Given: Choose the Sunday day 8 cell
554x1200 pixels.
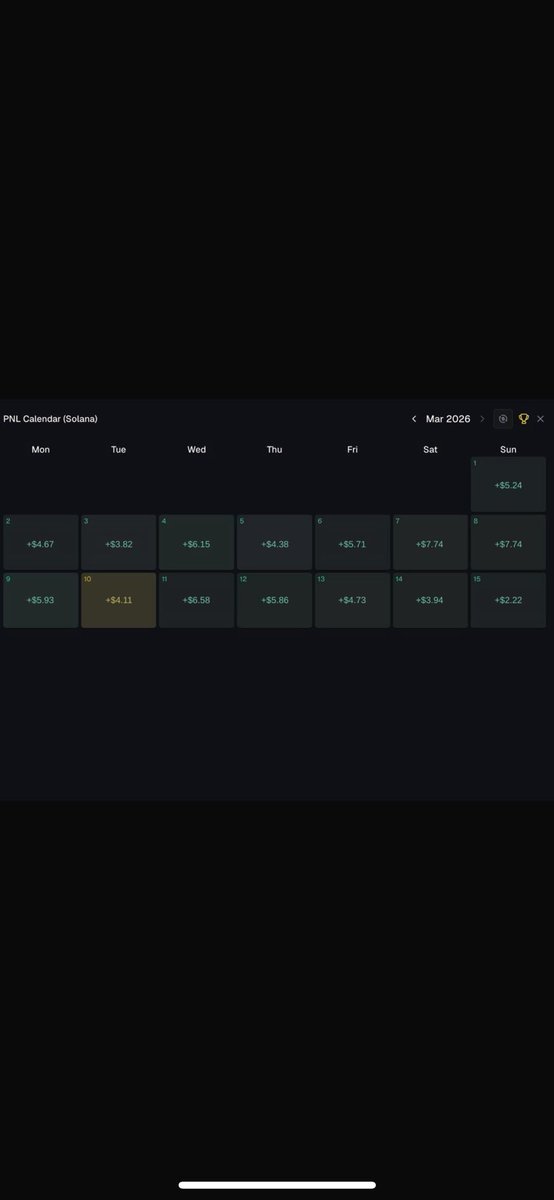Looking at the screenshot, I should click(x=508, y=543).
